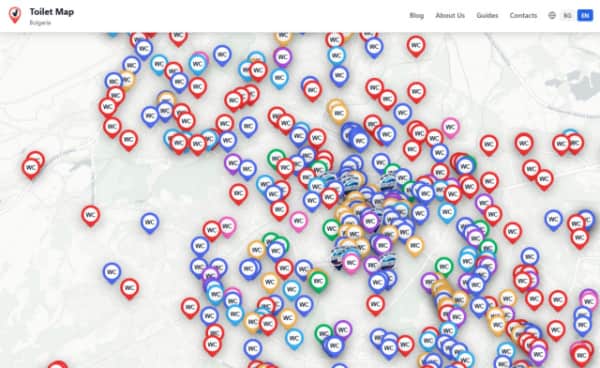Select the pink WC marker right of the center-left red marker
Screen dimensions: 600x368
coord(227,226)
